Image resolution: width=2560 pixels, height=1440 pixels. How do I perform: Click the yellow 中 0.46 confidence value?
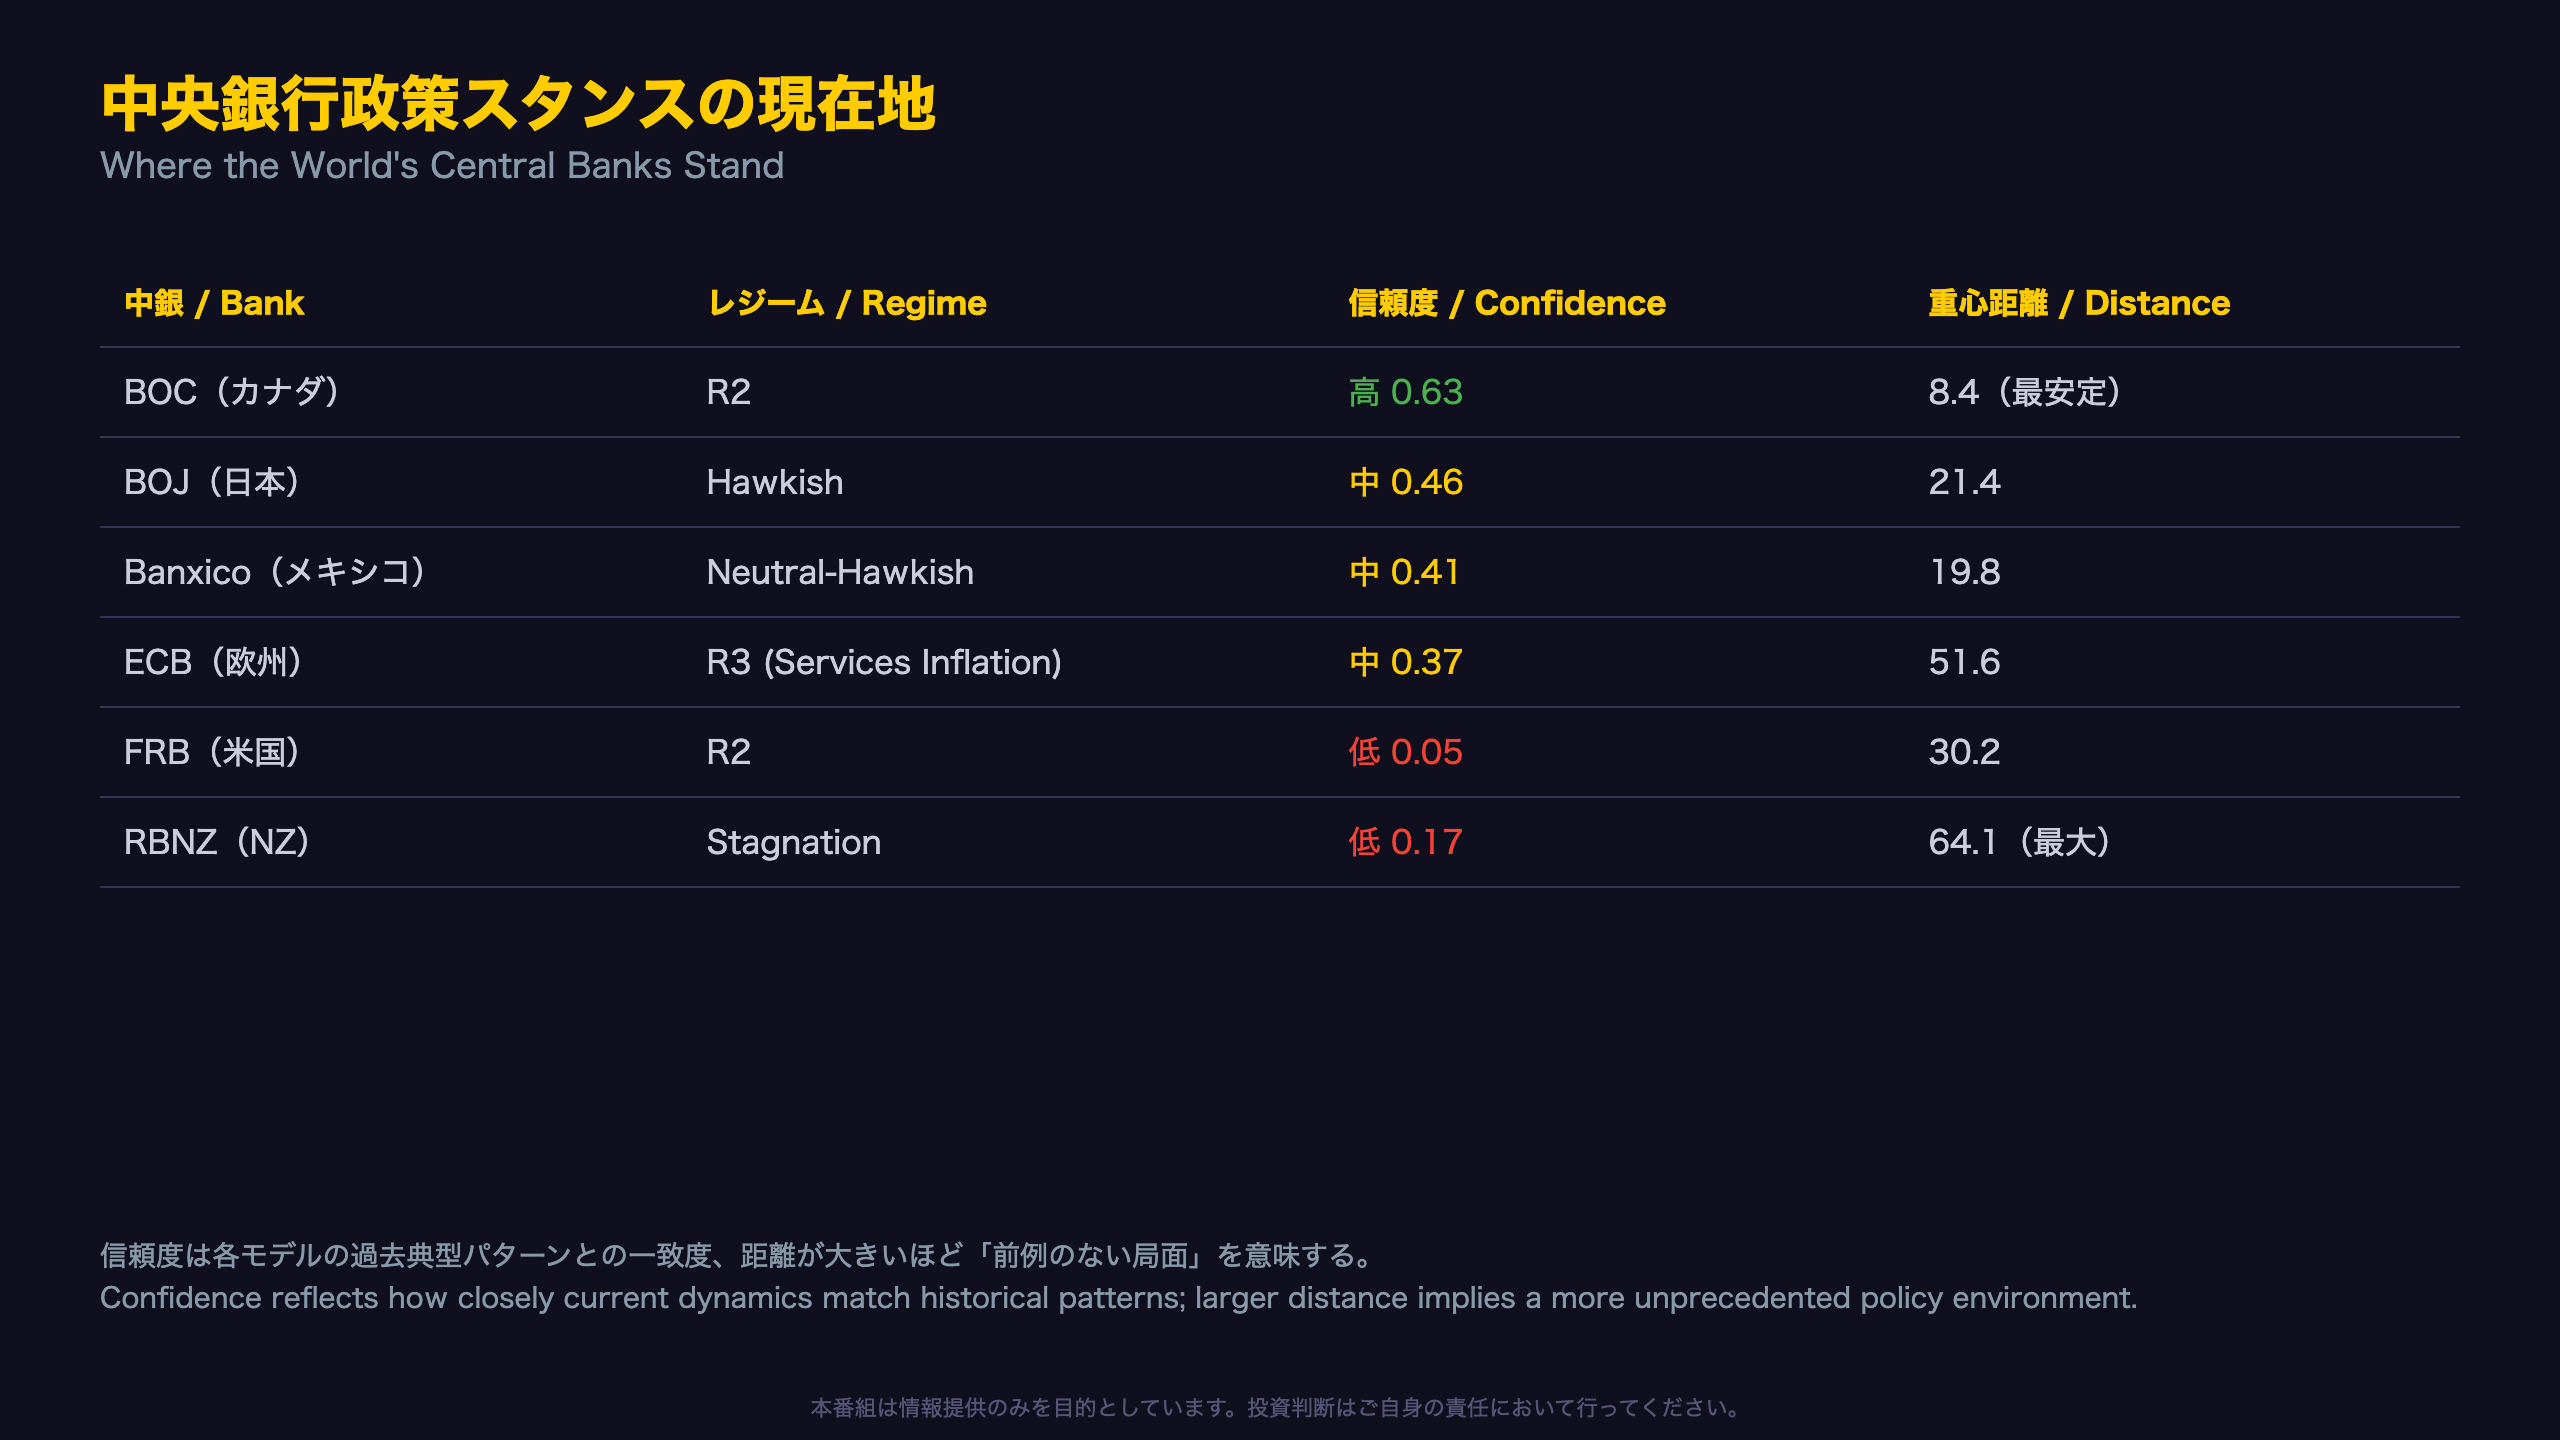coord(1405,482)
